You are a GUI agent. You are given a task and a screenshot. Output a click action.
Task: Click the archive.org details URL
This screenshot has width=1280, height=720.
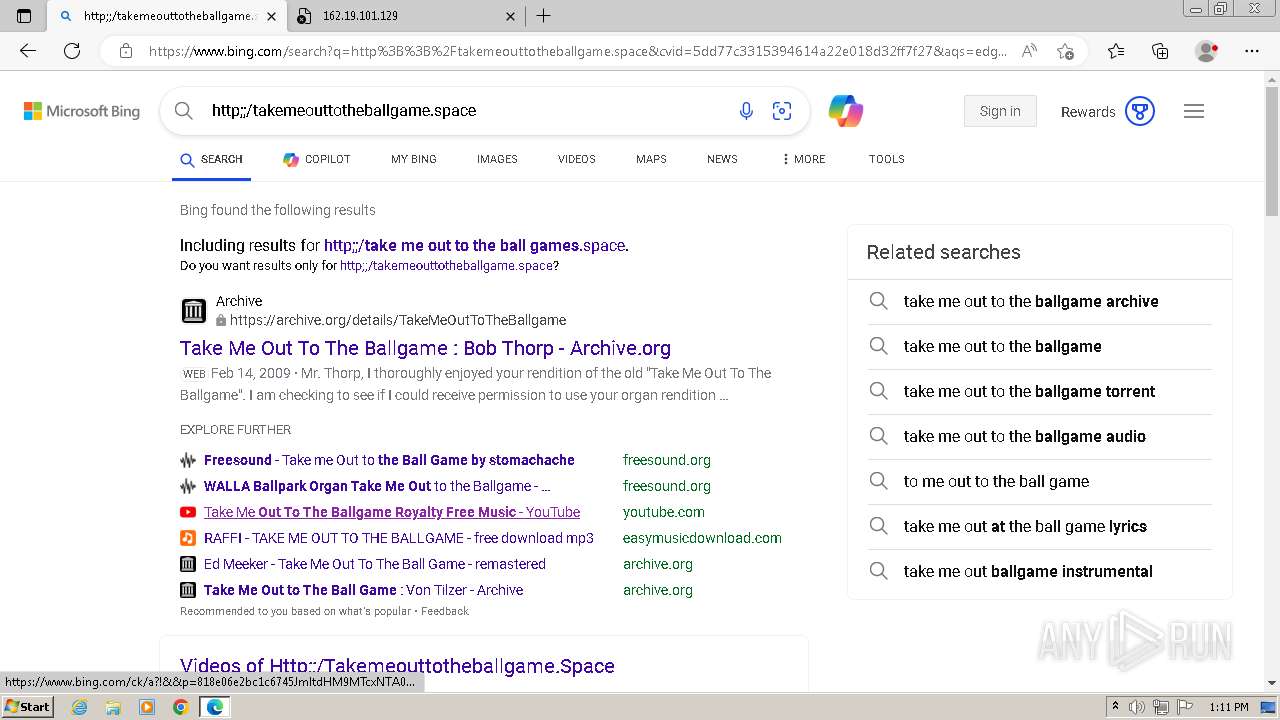click(x=398, y=320)
